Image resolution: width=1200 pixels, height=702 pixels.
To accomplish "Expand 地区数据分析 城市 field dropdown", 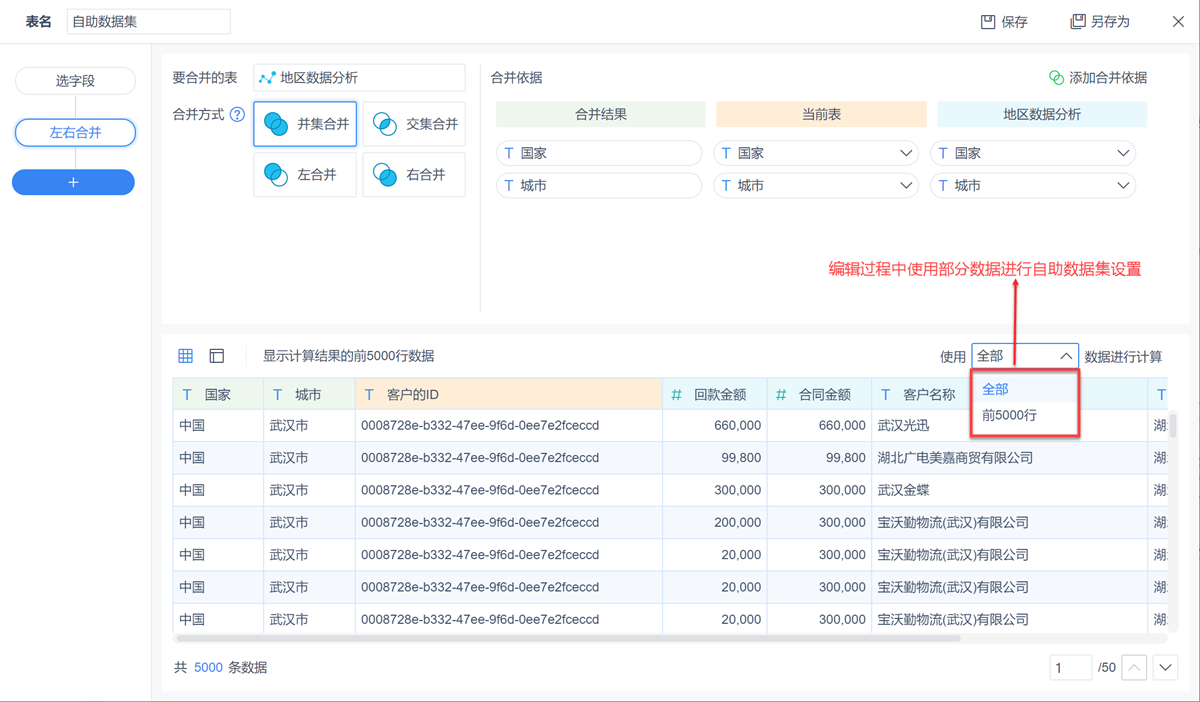I will [1122, 186].
